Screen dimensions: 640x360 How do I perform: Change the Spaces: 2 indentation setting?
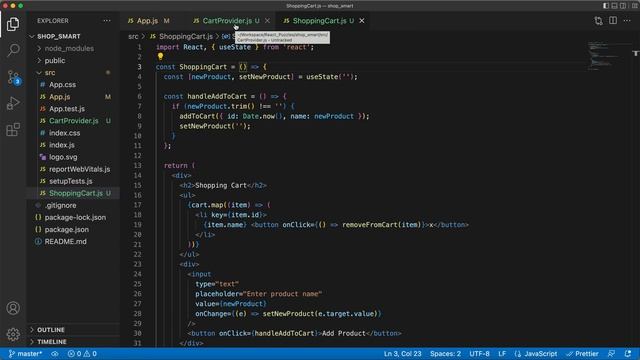[x=445, y=353]
